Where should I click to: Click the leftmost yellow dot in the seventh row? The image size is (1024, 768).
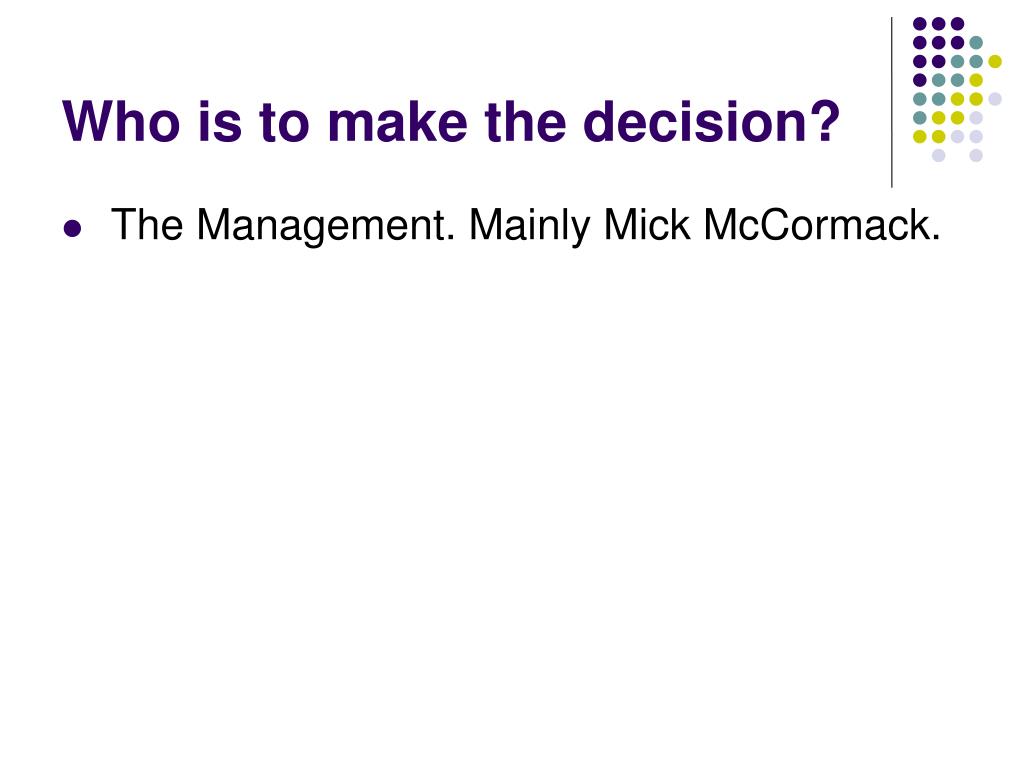[920, 136]
